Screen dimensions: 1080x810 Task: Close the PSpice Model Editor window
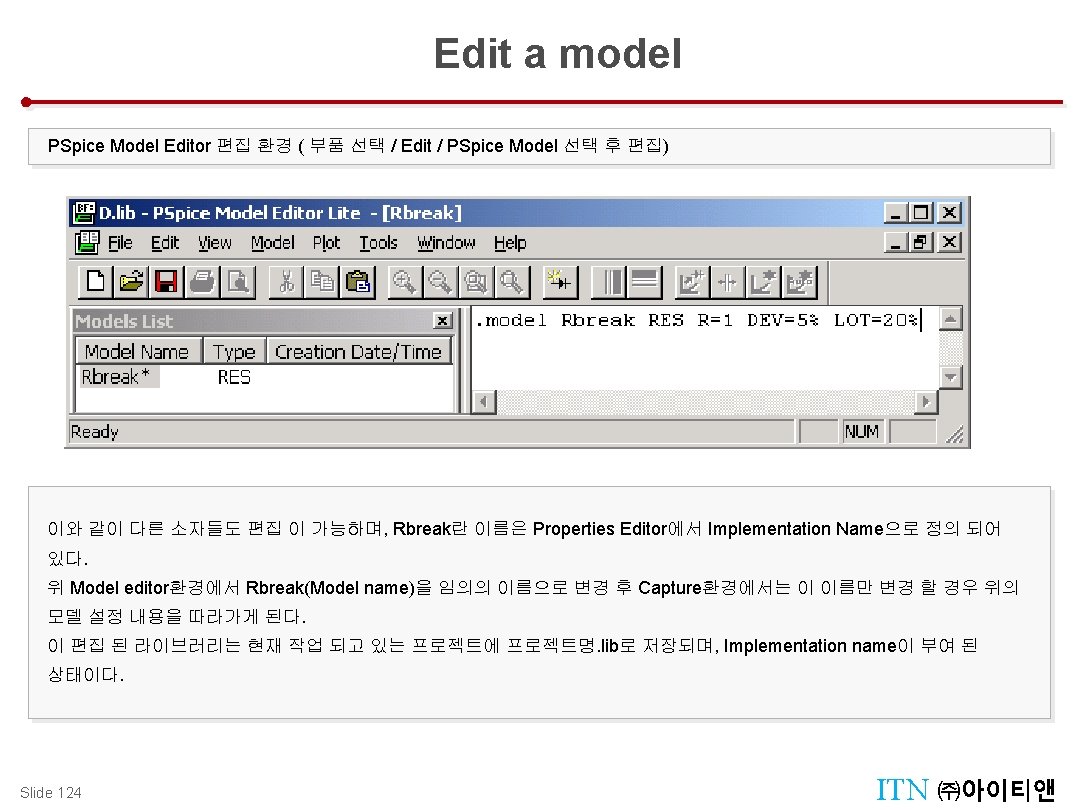[x=949, y=213]
